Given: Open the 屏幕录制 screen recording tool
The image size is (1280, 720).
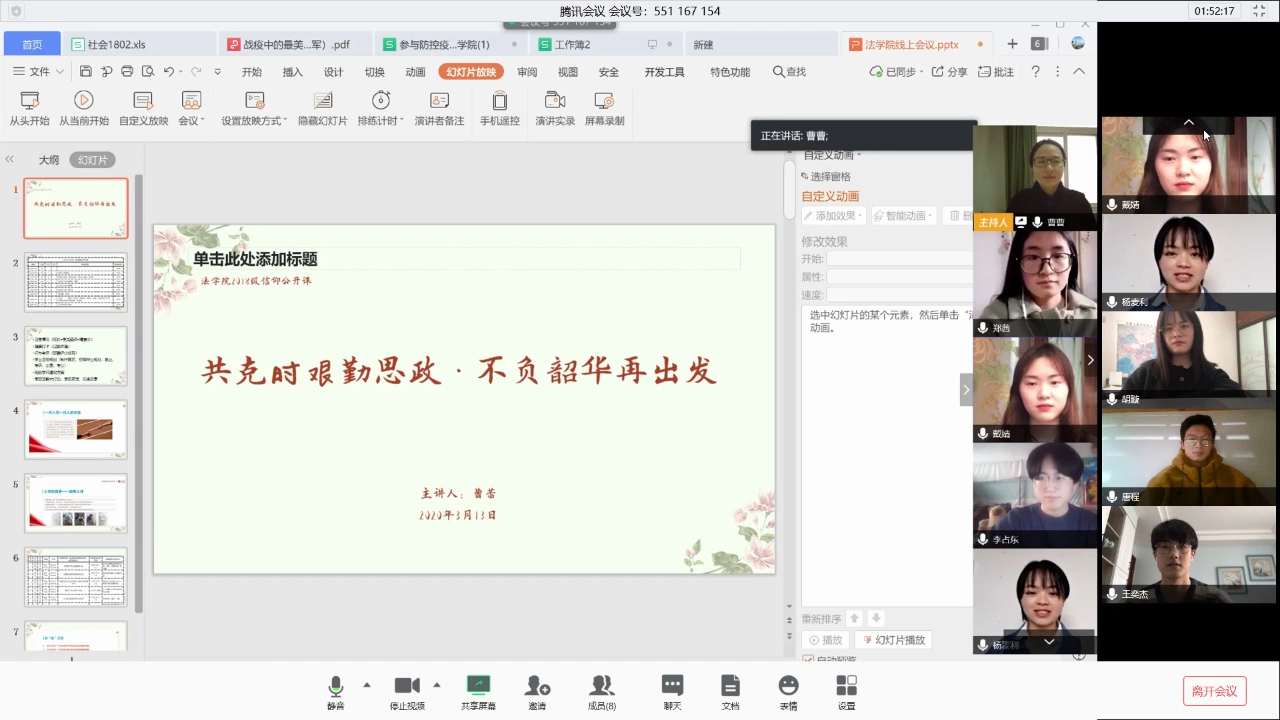Looking at the screenshot, I should click(x=604, y=101).
